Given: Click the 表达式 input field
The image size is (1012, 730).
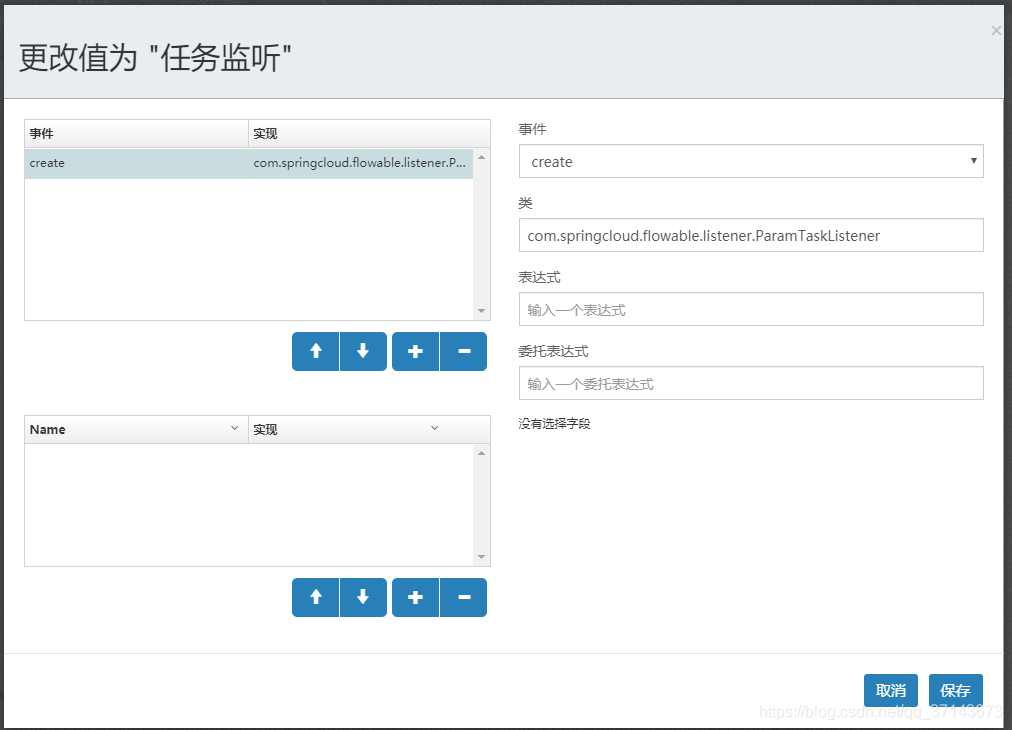Looking at the screenshot, I should coord(751,309).
